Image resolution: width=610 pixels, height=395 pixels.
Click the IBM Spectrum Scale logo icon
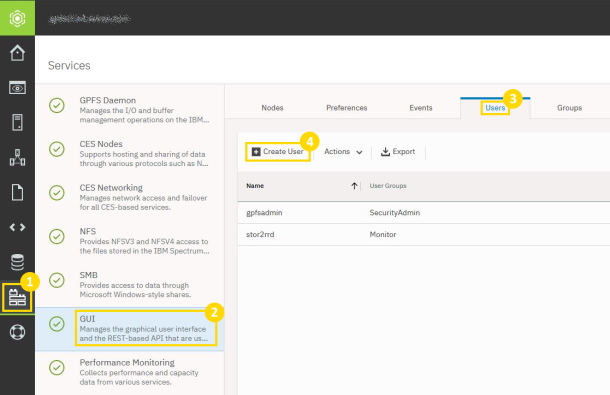pos(17,18)
